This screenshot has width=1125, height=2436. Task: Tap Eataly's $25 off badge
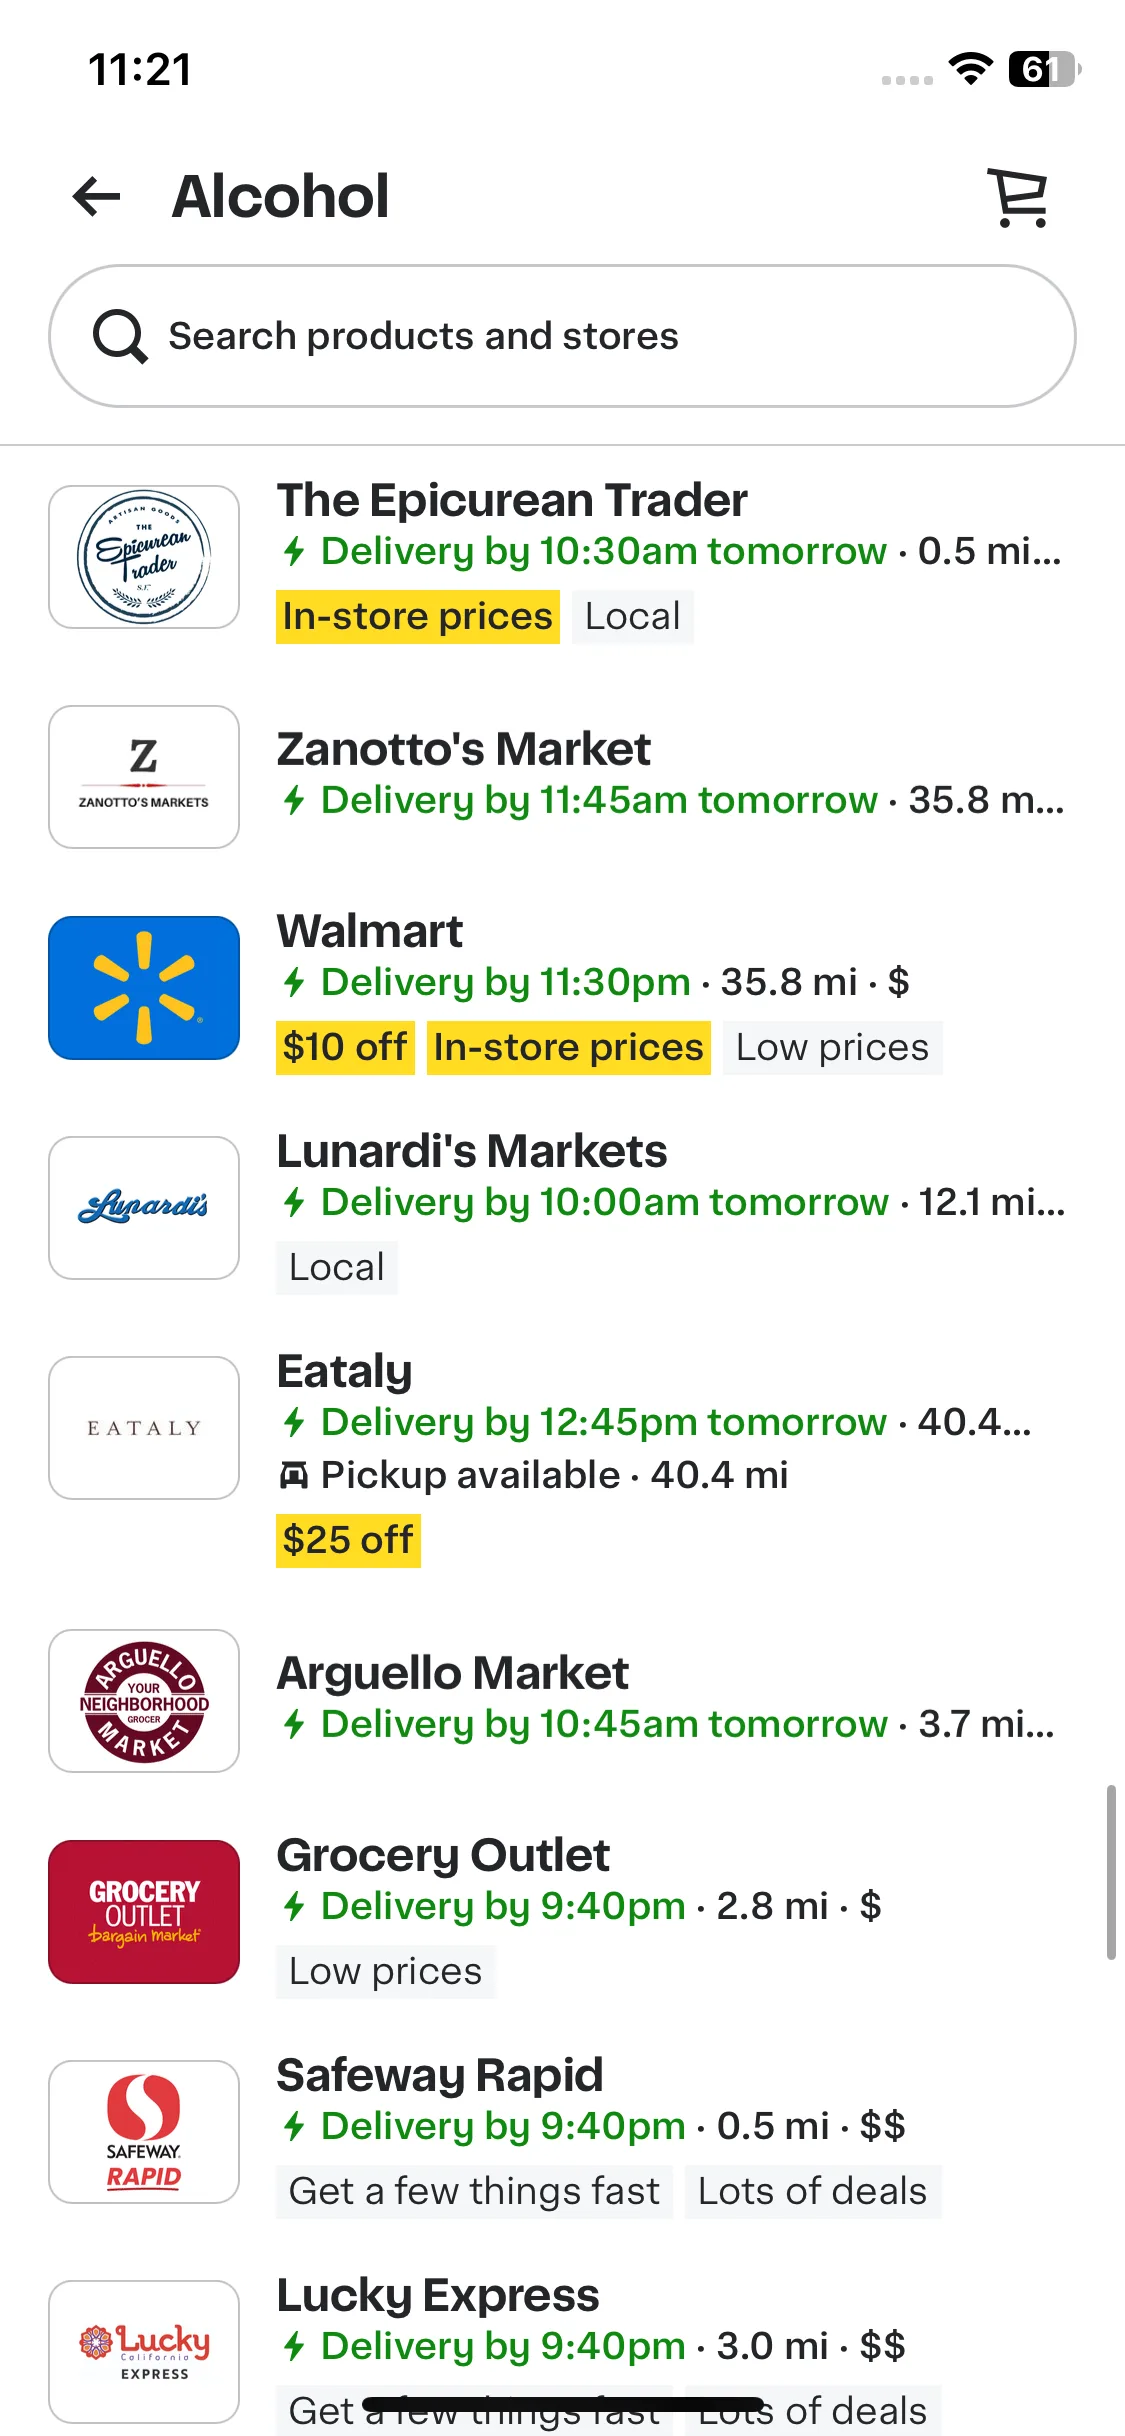tap(348, 1541)
